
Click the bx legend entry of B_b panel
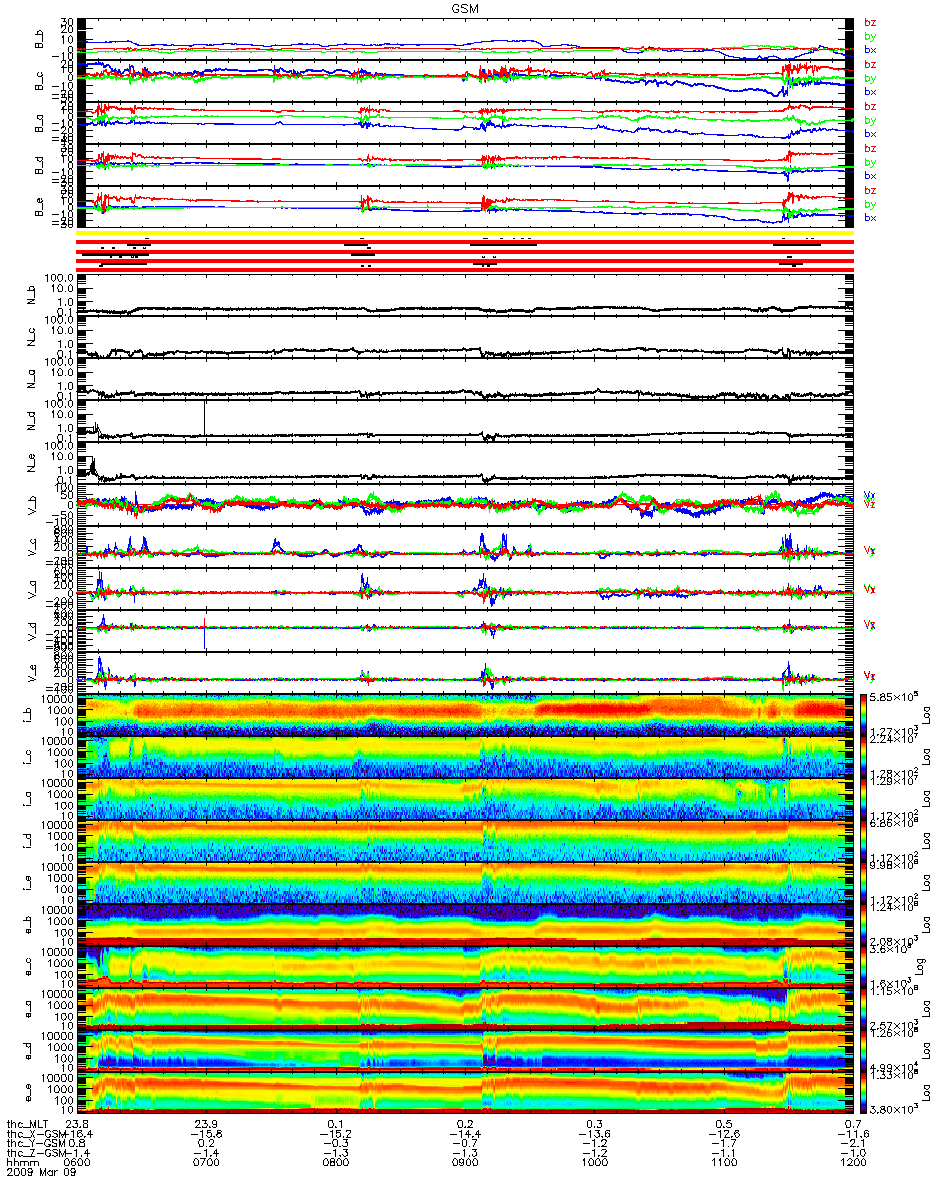pyautogui.click(x=870, y=49)
